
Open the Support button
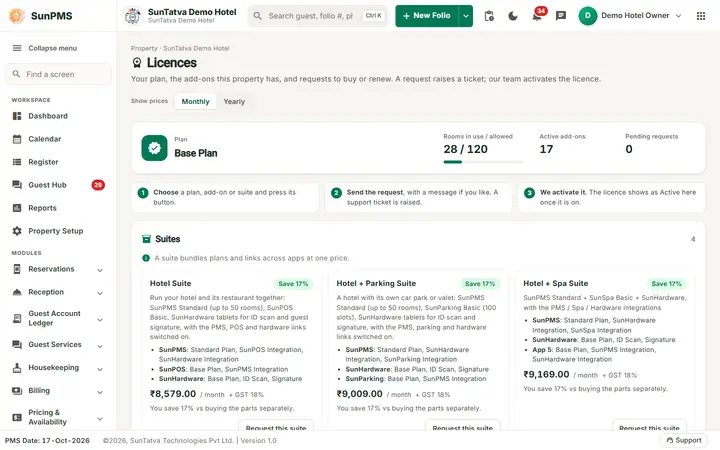tap(684, 440)
